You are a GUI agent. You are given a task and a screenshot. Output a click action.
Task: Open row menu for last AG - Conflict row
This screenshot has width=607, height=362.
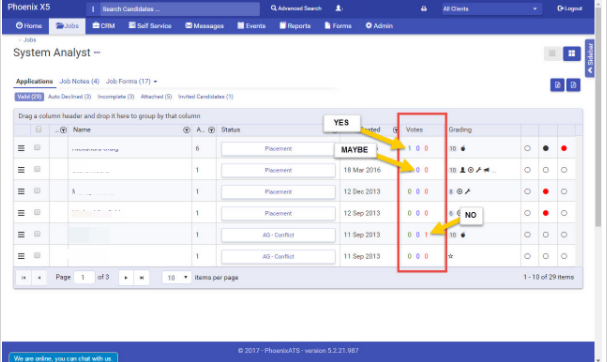tap(21, 256)
